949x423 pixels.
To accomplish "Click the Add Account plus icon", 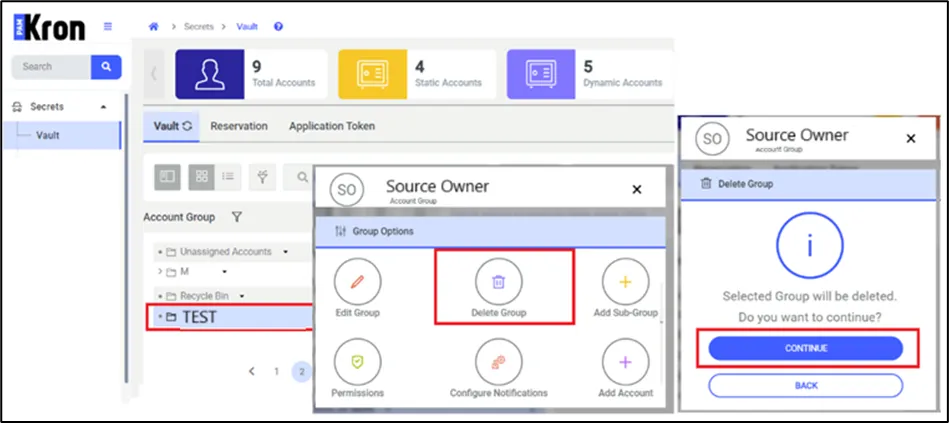I will coord(625,362).
